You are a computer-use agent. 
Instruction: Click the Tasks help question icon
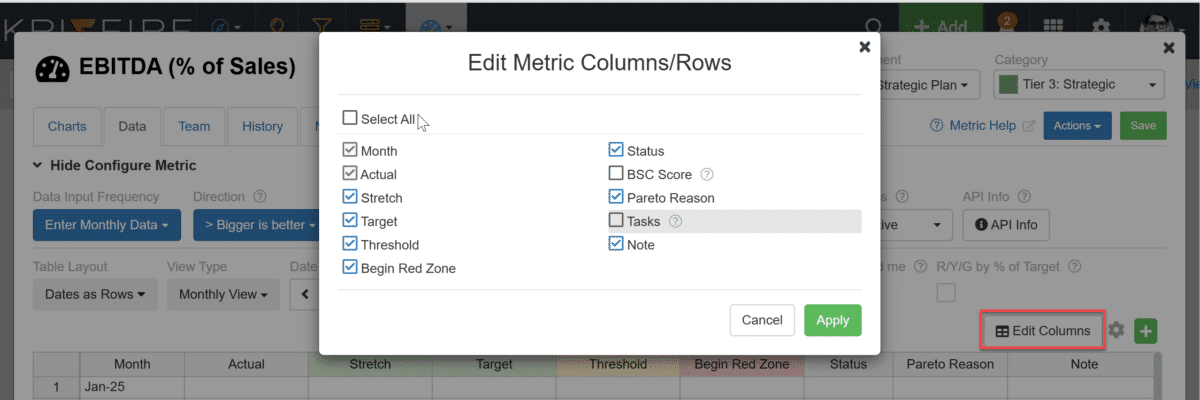(675, 221)
